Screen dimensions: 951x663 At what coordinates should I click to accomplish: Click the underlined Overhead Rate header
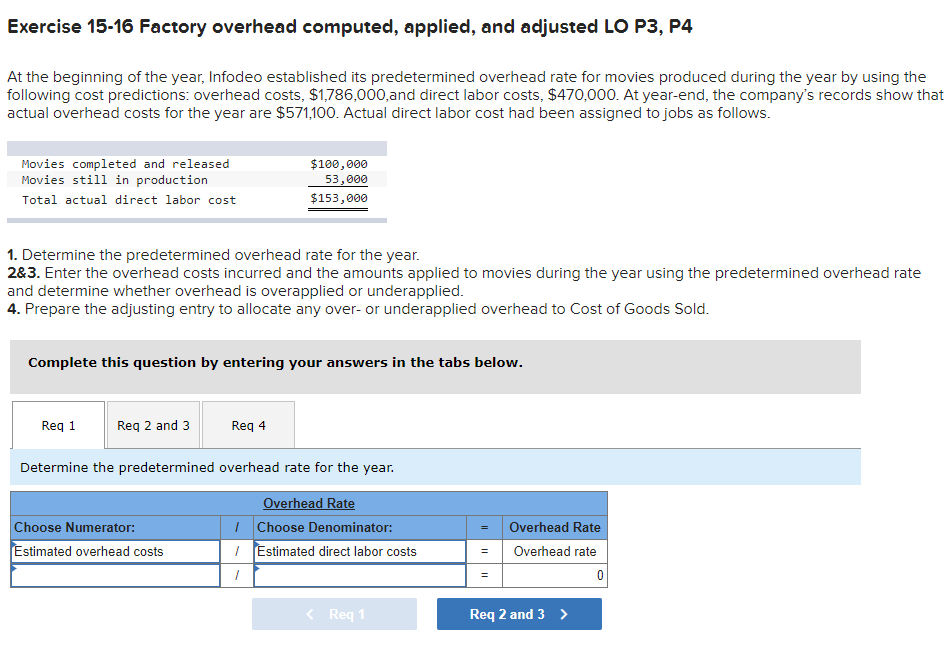click(308, 503)
